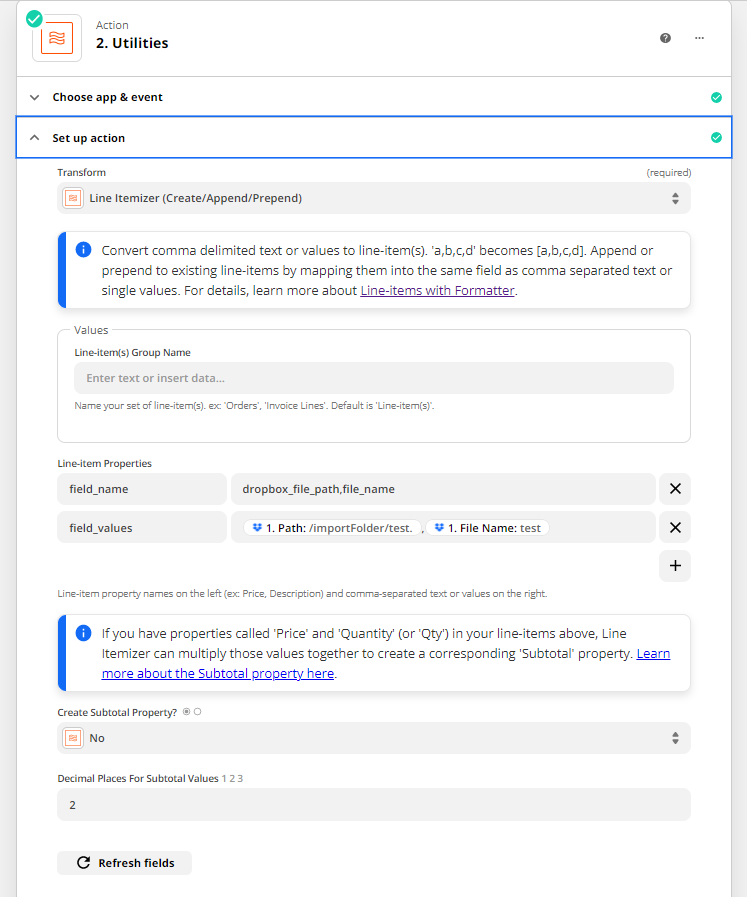Edit the field_name property key
The image size is (747, 897).
[142, 489]
